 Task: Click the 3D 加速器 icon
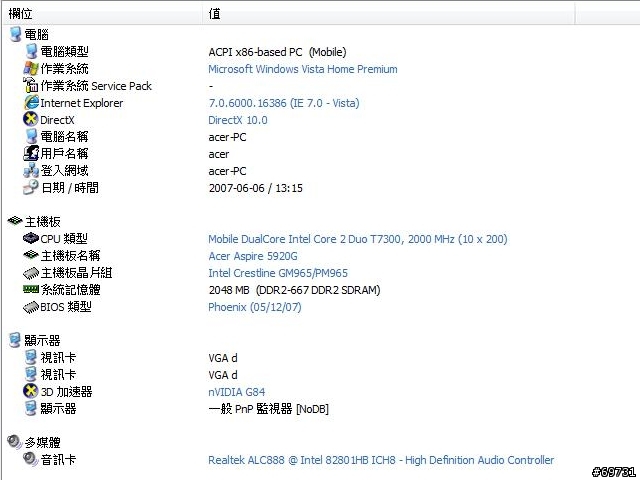click(x=31, y=391)
